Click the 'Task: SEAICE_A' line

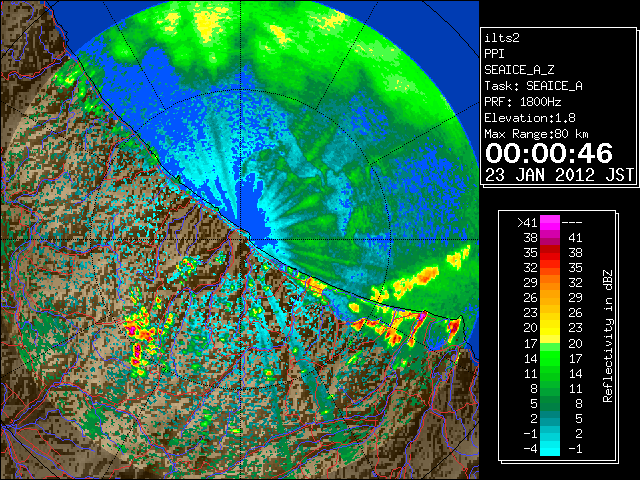[x=533, y=86]
